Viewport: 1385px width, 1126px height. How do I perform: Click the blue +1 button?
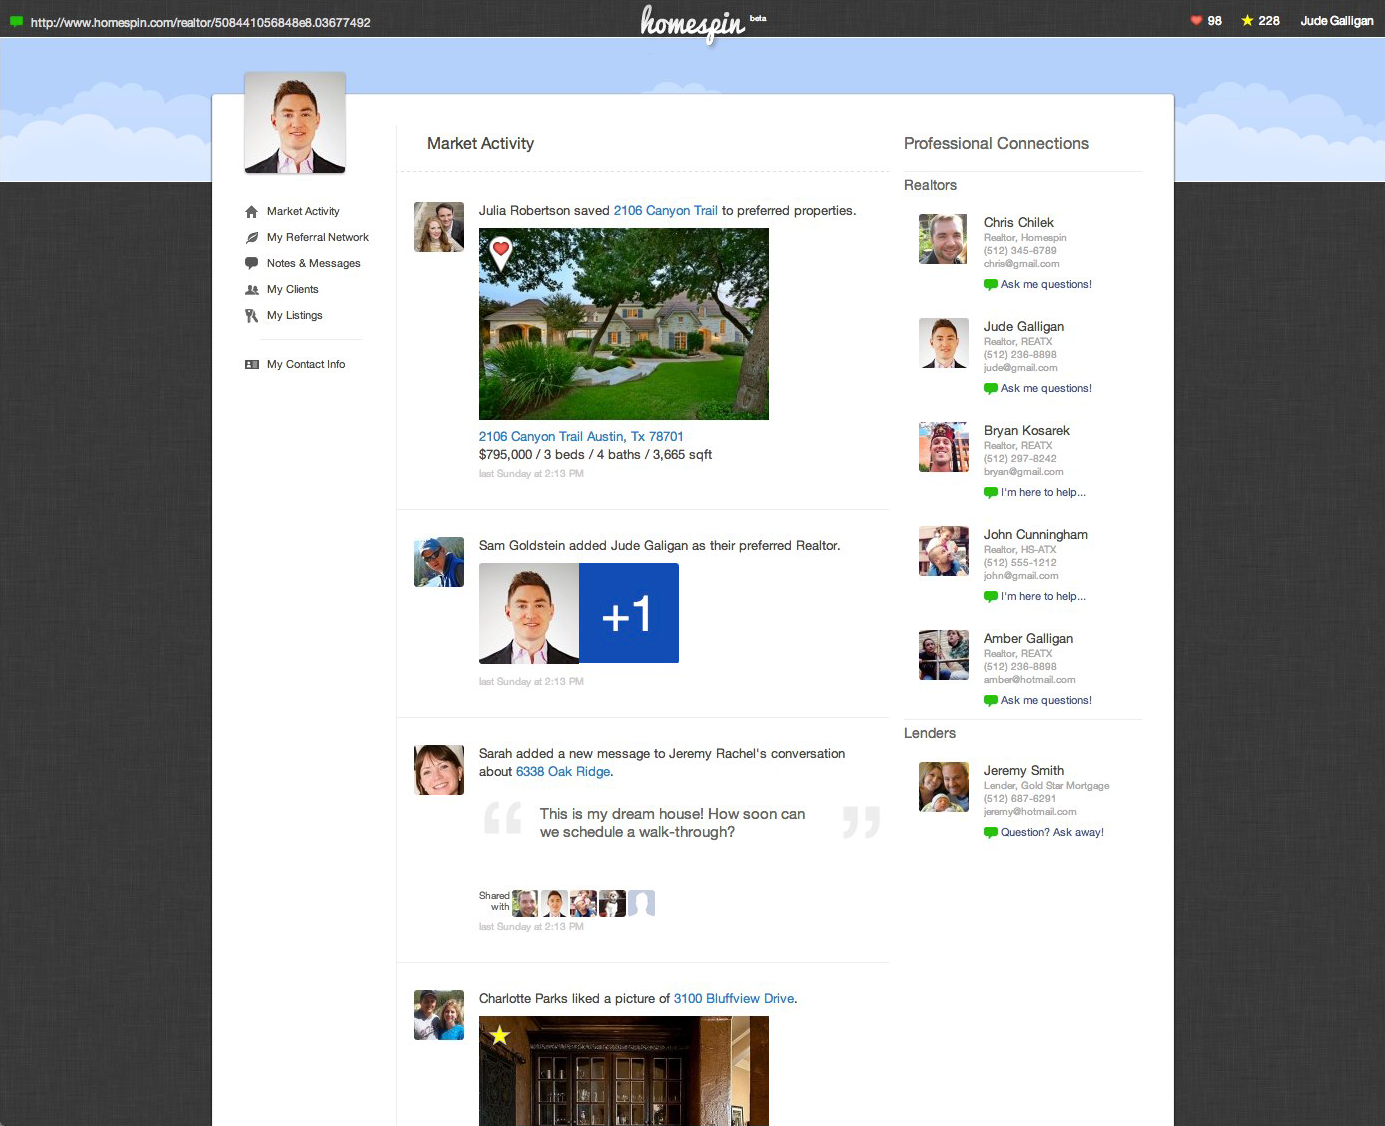[x=628, y=613]
